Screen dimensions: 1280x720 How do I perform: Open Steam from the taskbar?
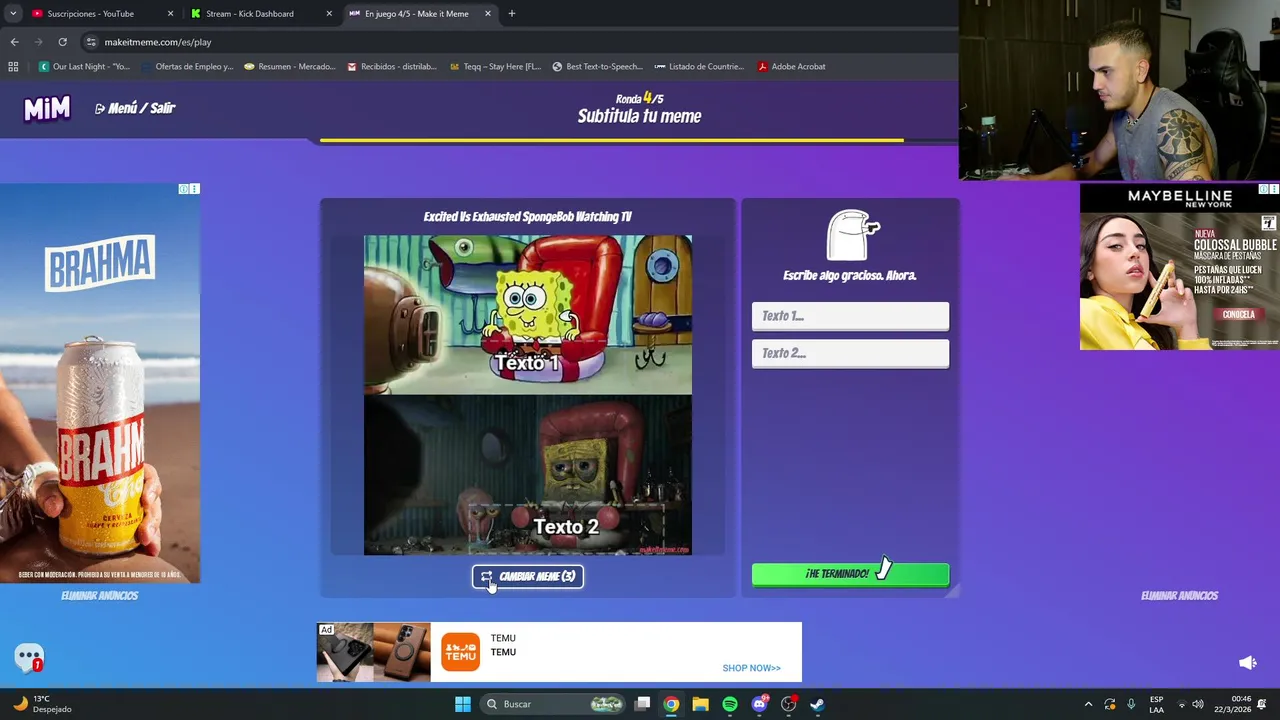click(817, 704)
